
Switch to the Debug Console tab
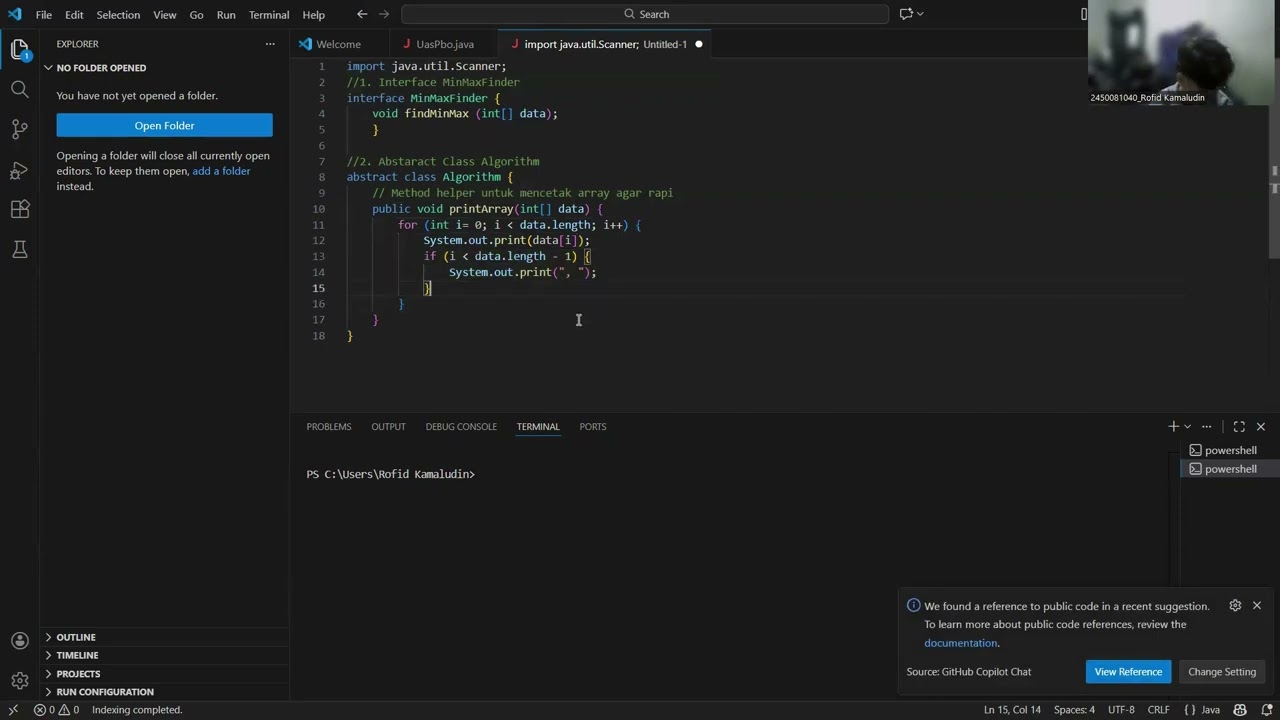(x=461, y=427)
